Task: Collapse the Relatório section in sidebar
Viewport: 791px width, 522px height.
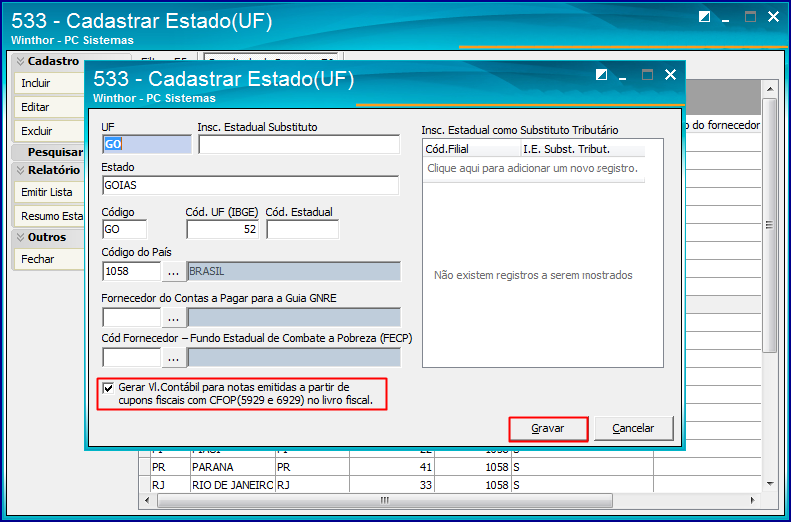Action: pos(21,170)
